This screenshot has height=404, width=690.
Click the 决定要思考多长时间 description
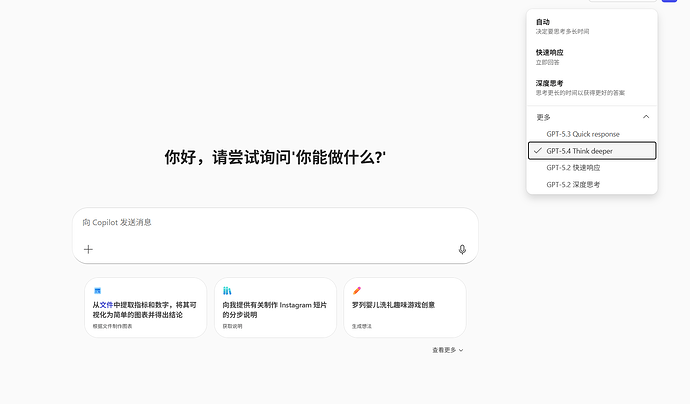pyautogui.click(x=562, y=31)
